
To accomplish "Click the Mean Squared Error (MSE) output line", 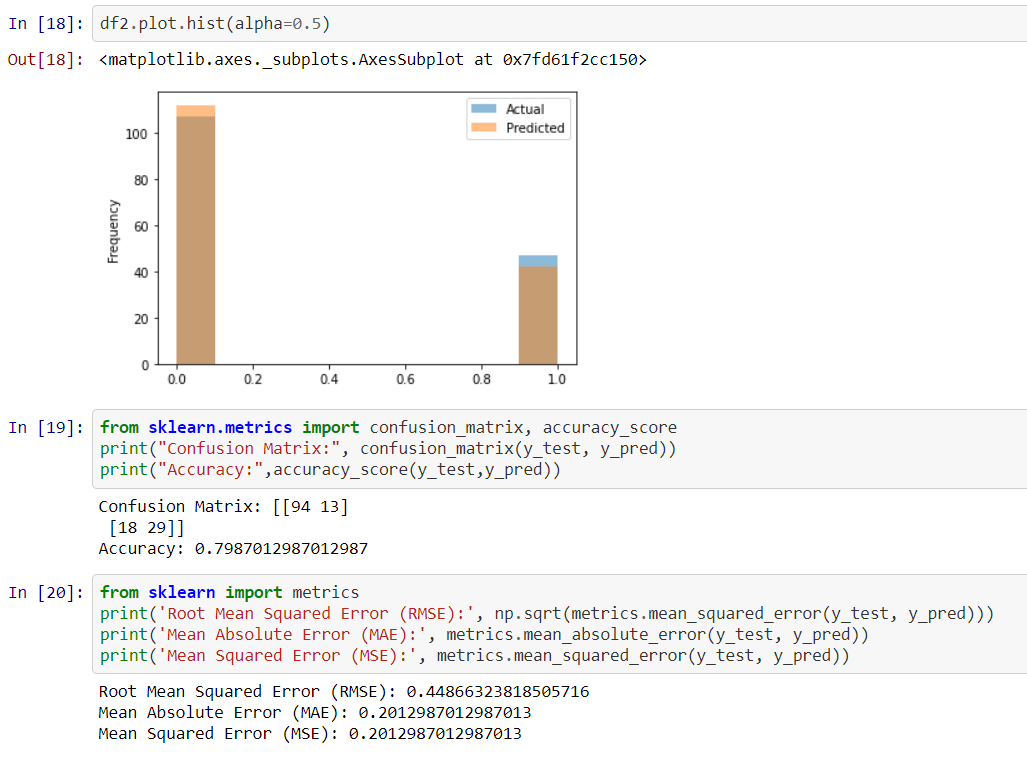I will pos(310,734).
